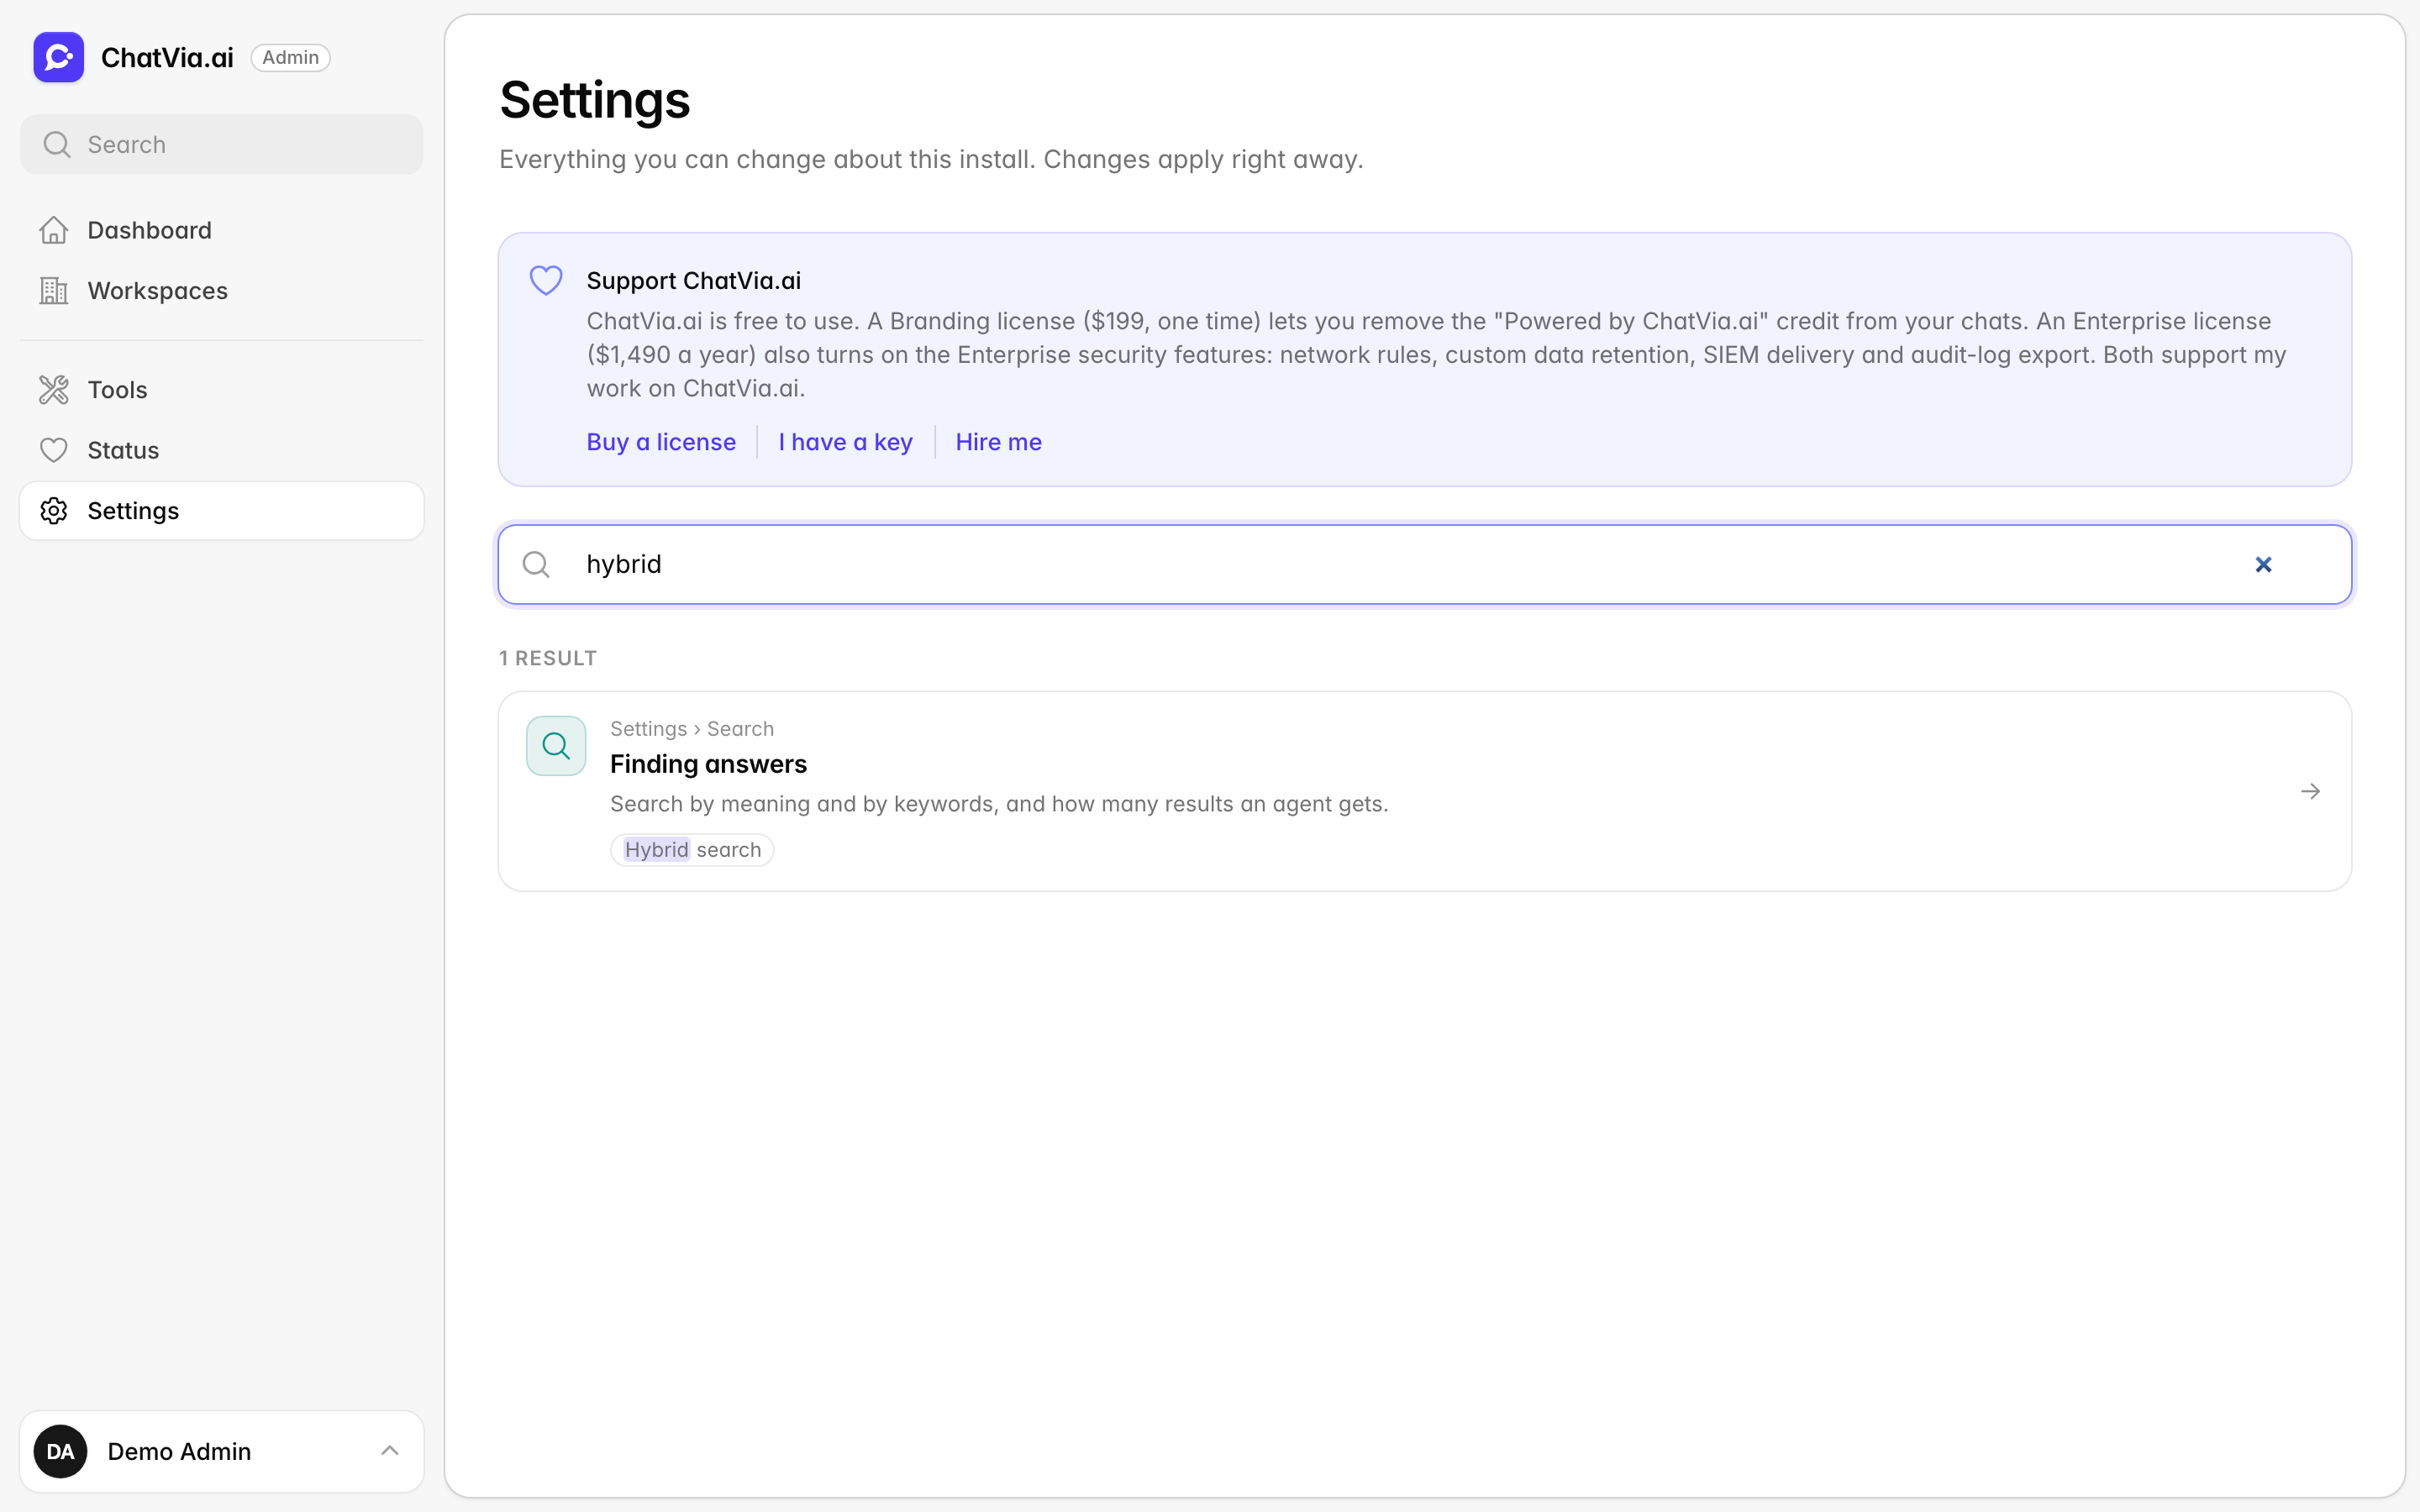Click the arrow on Finding answers card
2420x1512 pixels.
(x=2310, y=791)
